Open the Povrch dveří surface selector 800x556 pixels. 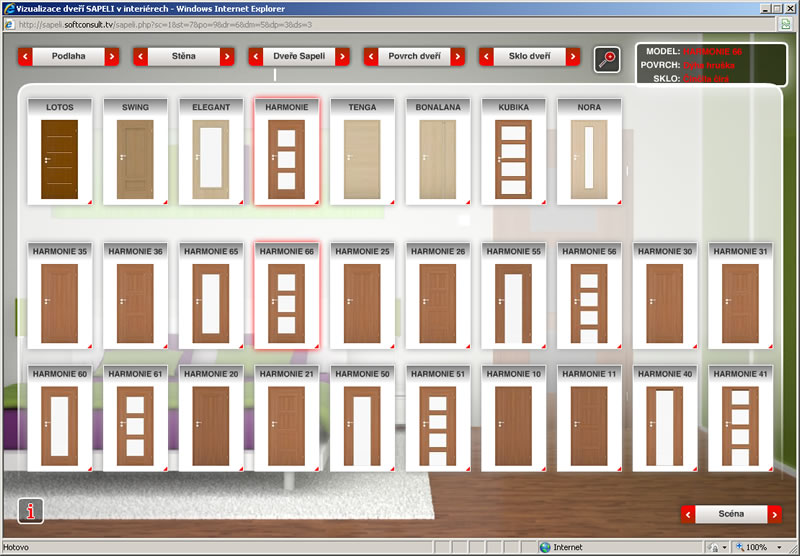pyautogui.click(x=415, y=57)
